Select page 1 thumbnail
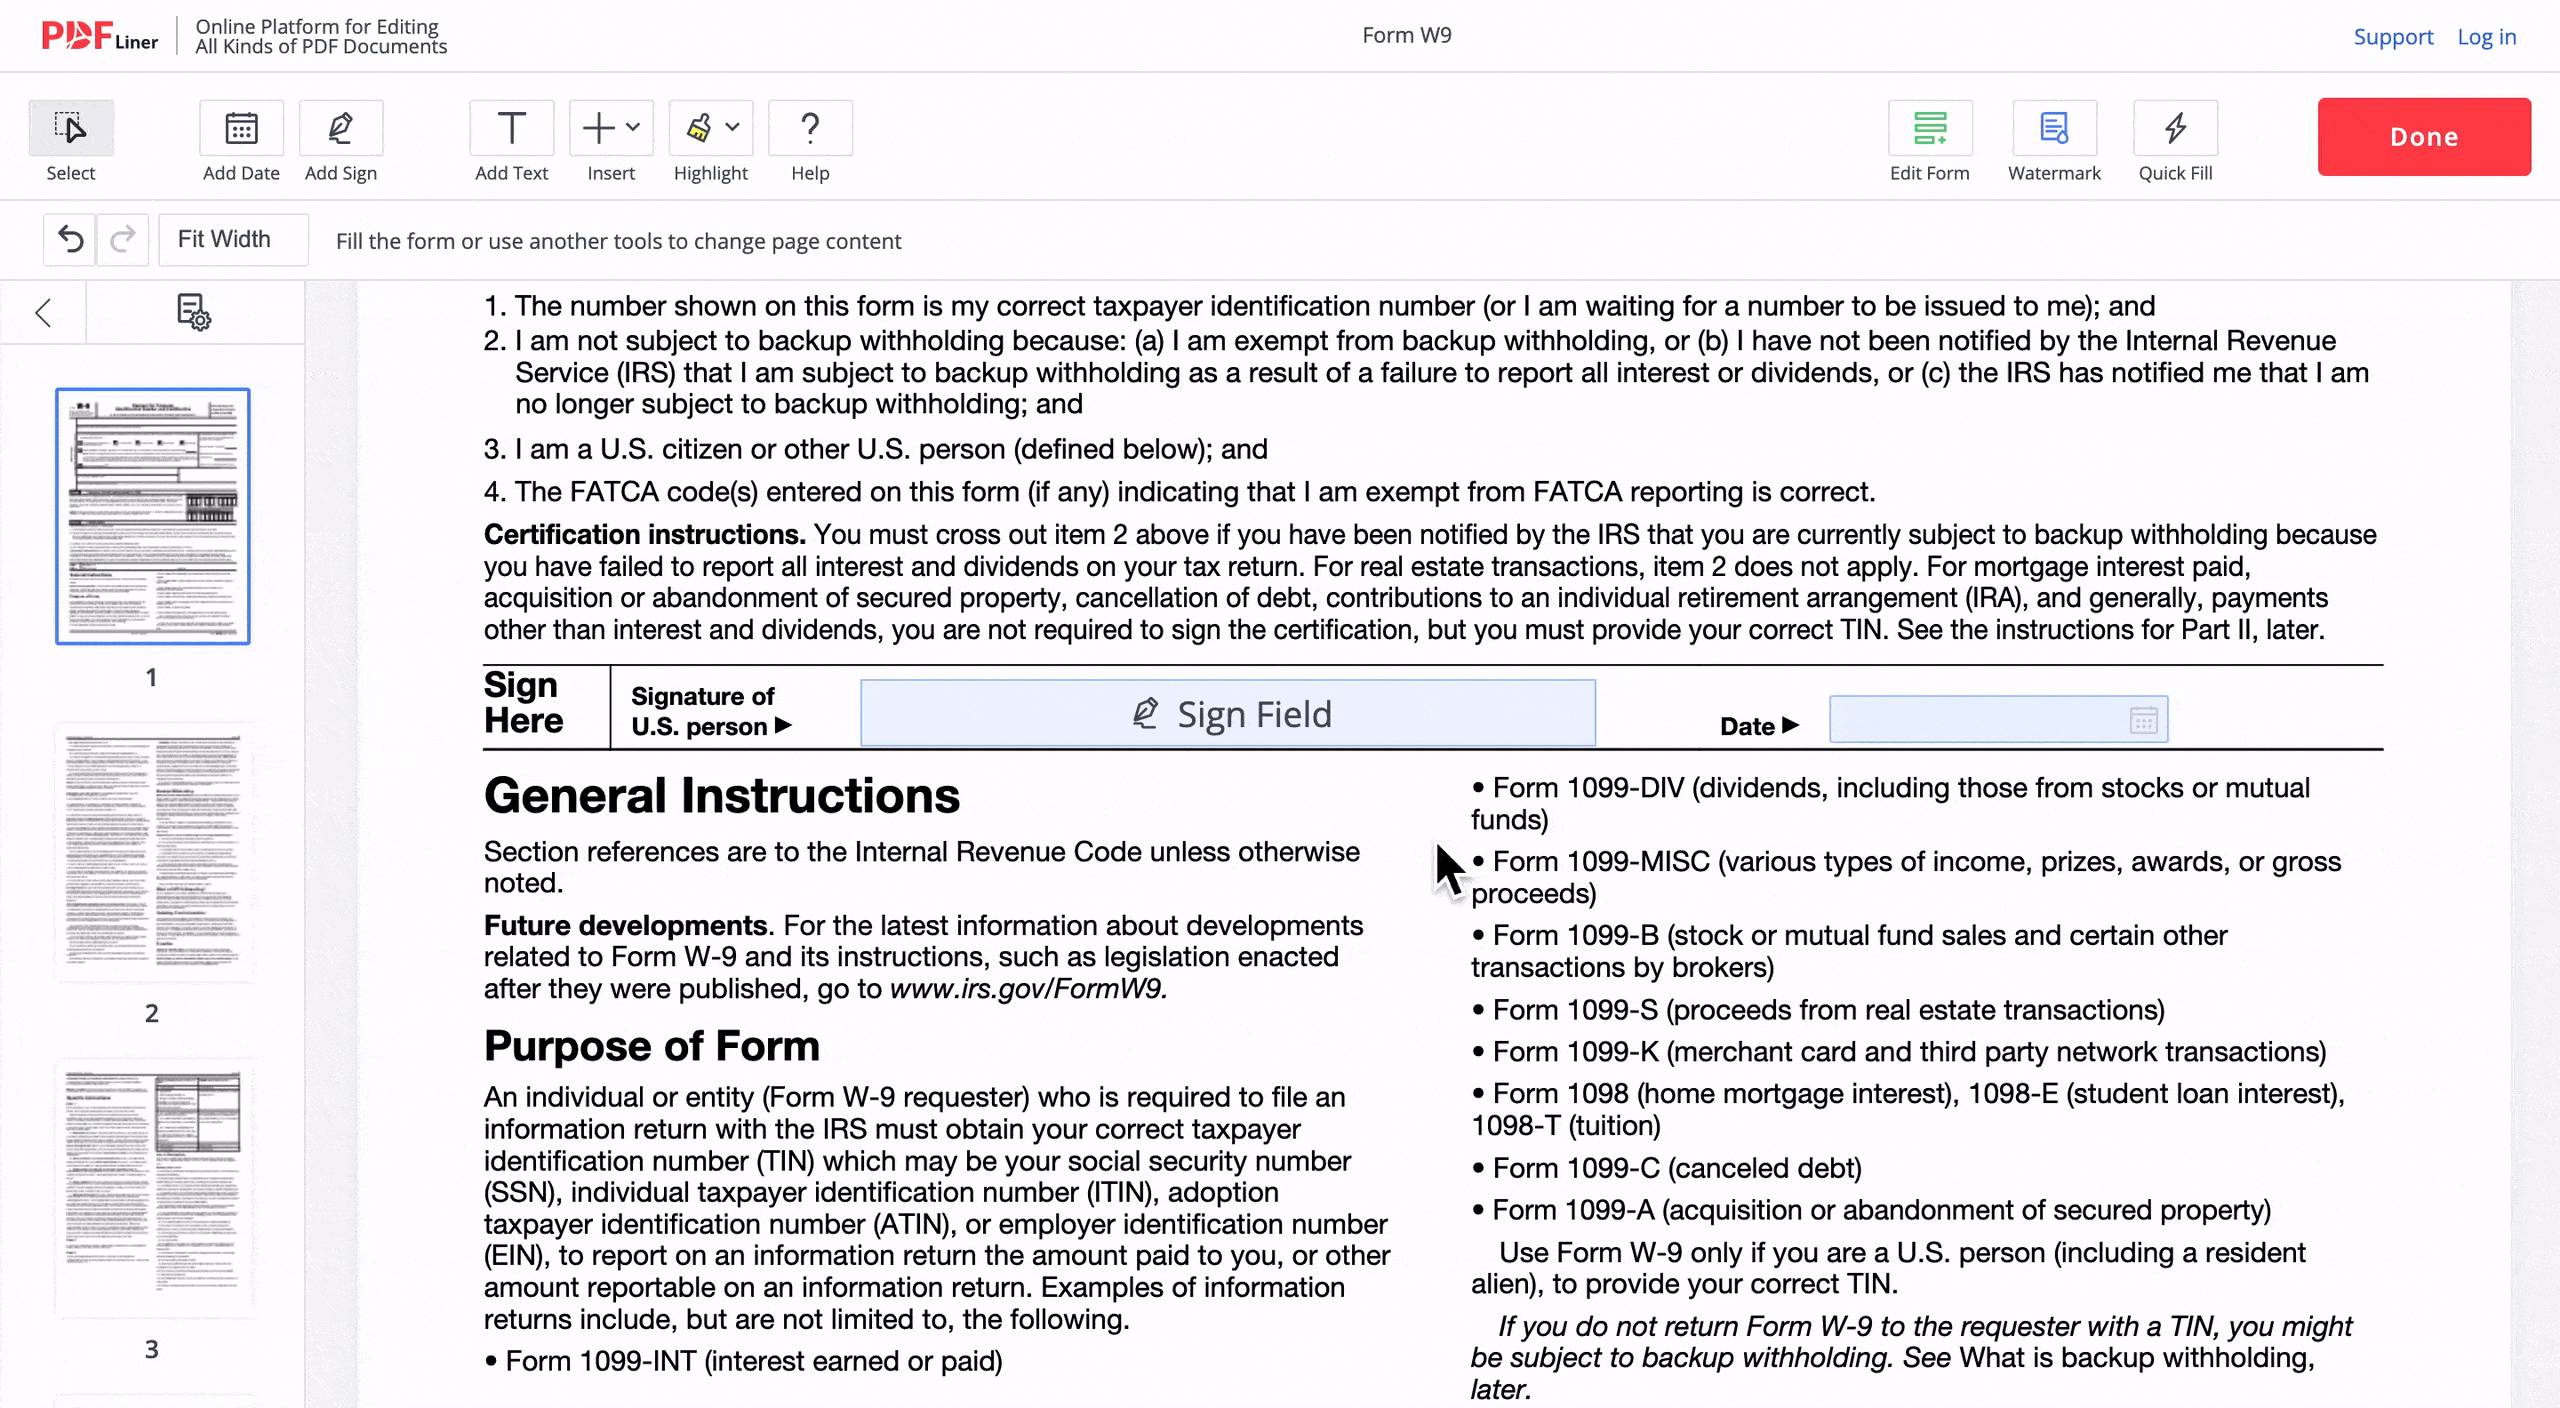Screen dimensions: 2560x1408 [153, 516]
